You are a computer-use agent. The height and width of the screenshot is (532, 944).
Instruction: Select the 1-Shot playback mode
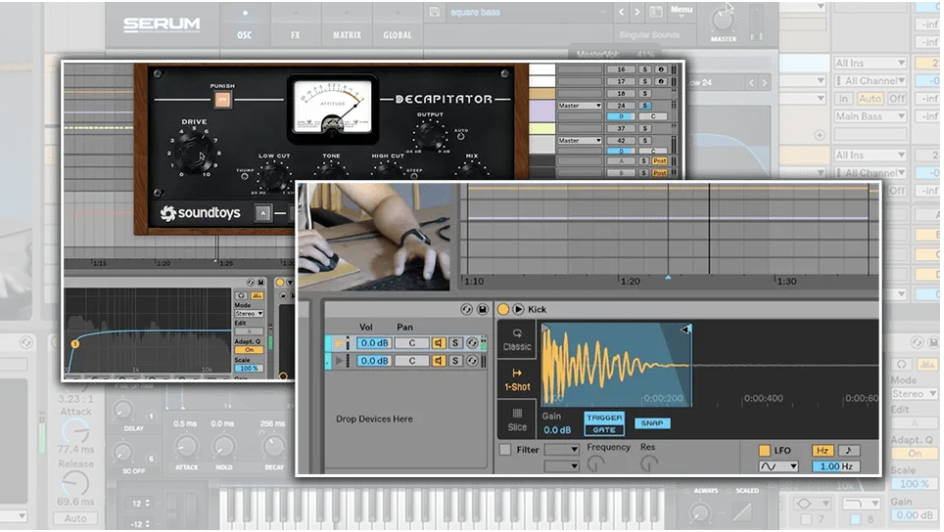[x=517, y=380]
